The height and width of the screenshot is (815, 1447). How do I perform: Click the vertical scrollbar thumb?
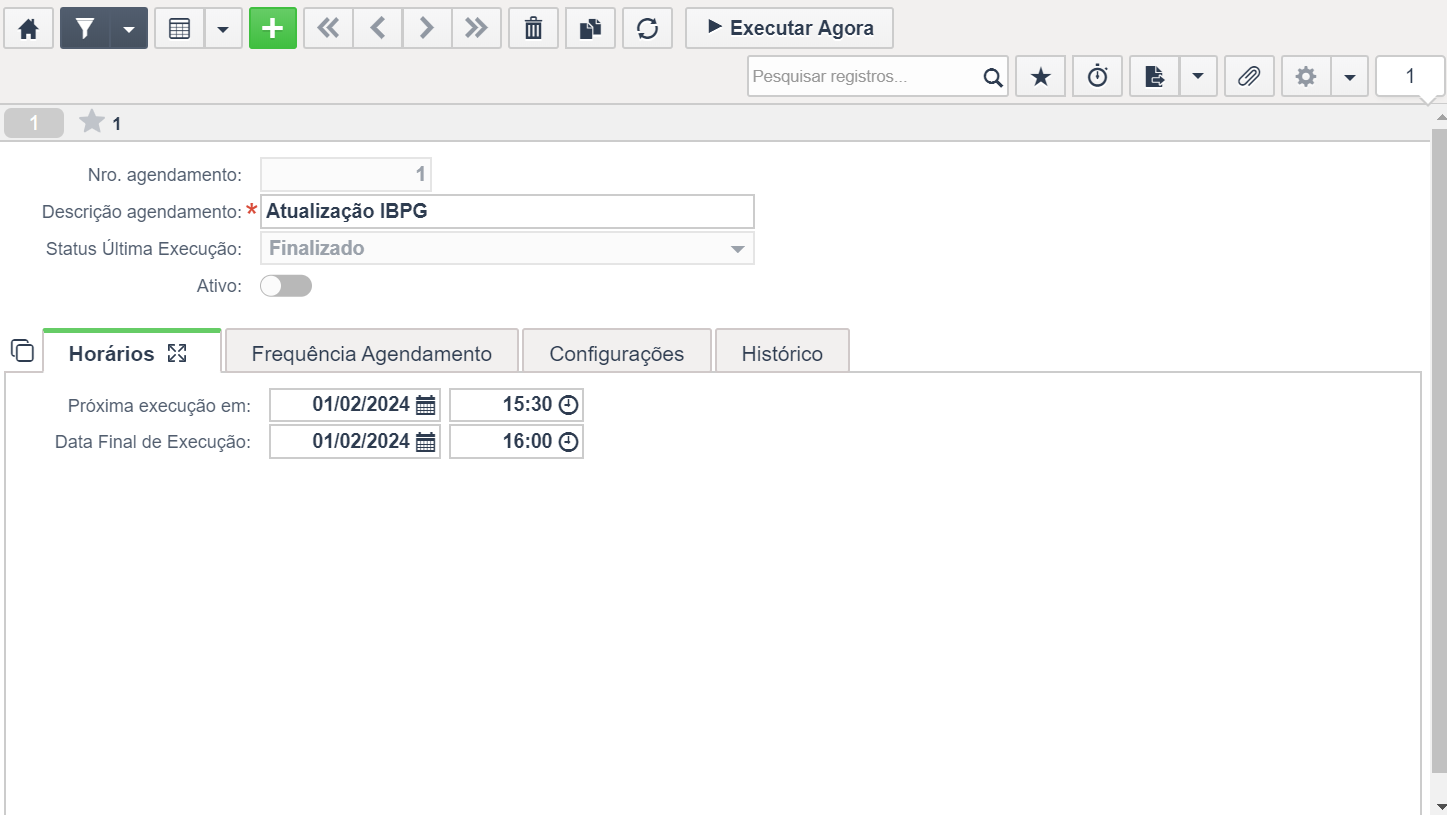(x=1440, y=450)
